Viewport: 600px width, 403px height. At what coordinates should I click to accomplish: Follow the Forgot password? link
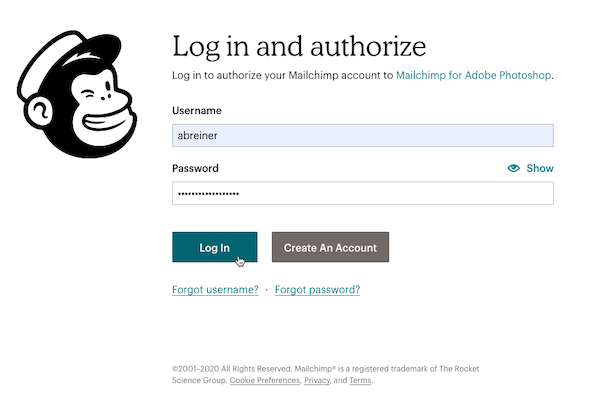click(317, 290)
